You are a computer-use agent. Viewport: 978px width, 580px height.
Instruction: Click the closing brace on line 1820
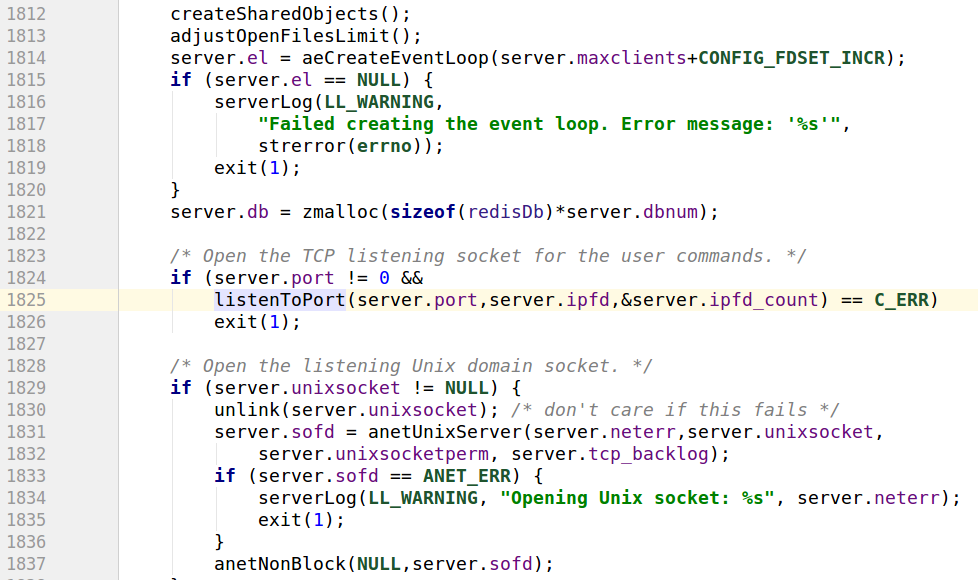pyautogui.click(x=175, y=190)
